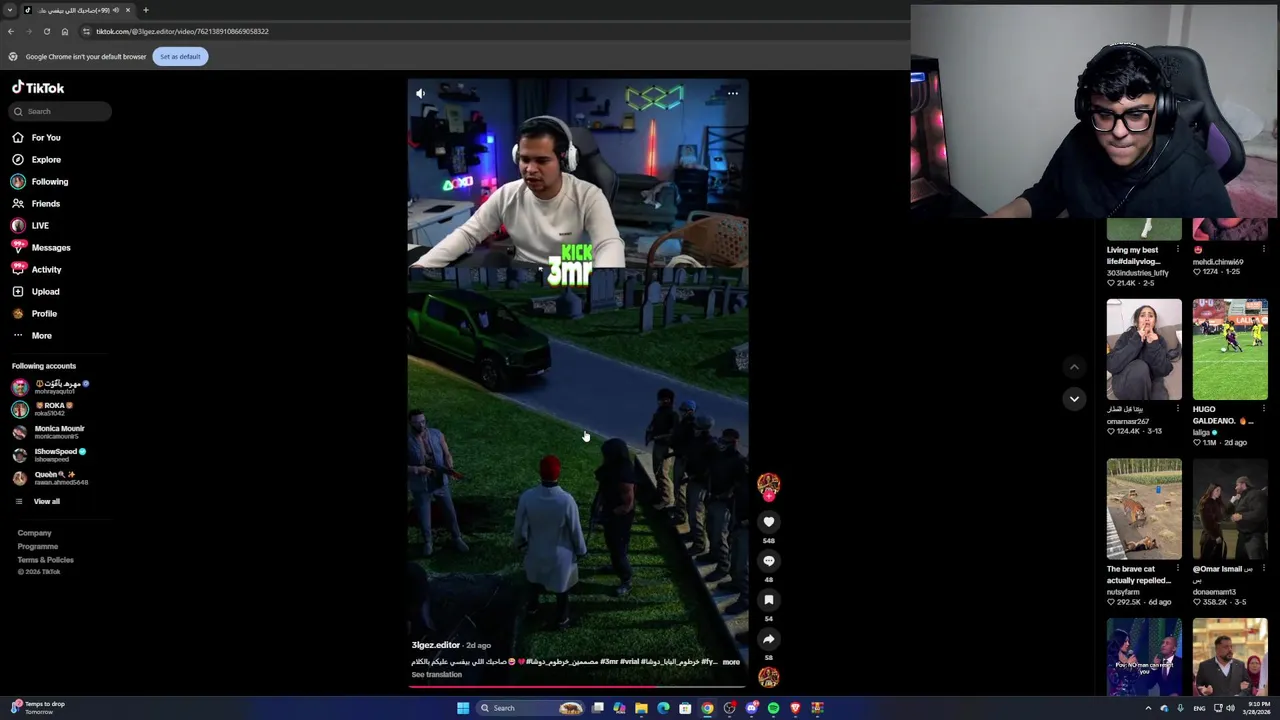Click the 3igez.editor username
Viewport: 1280px width, 720px height.
click(436, 645)
